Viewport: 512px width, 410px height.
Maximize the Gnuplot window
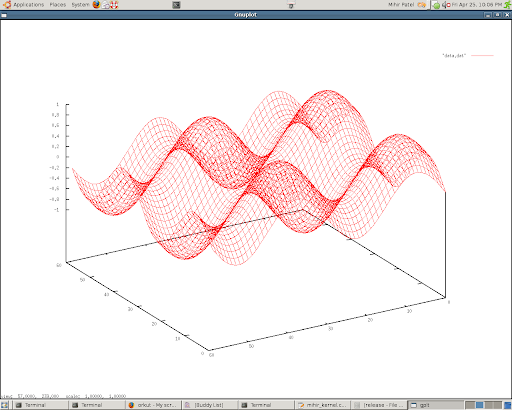click(497, 15)
